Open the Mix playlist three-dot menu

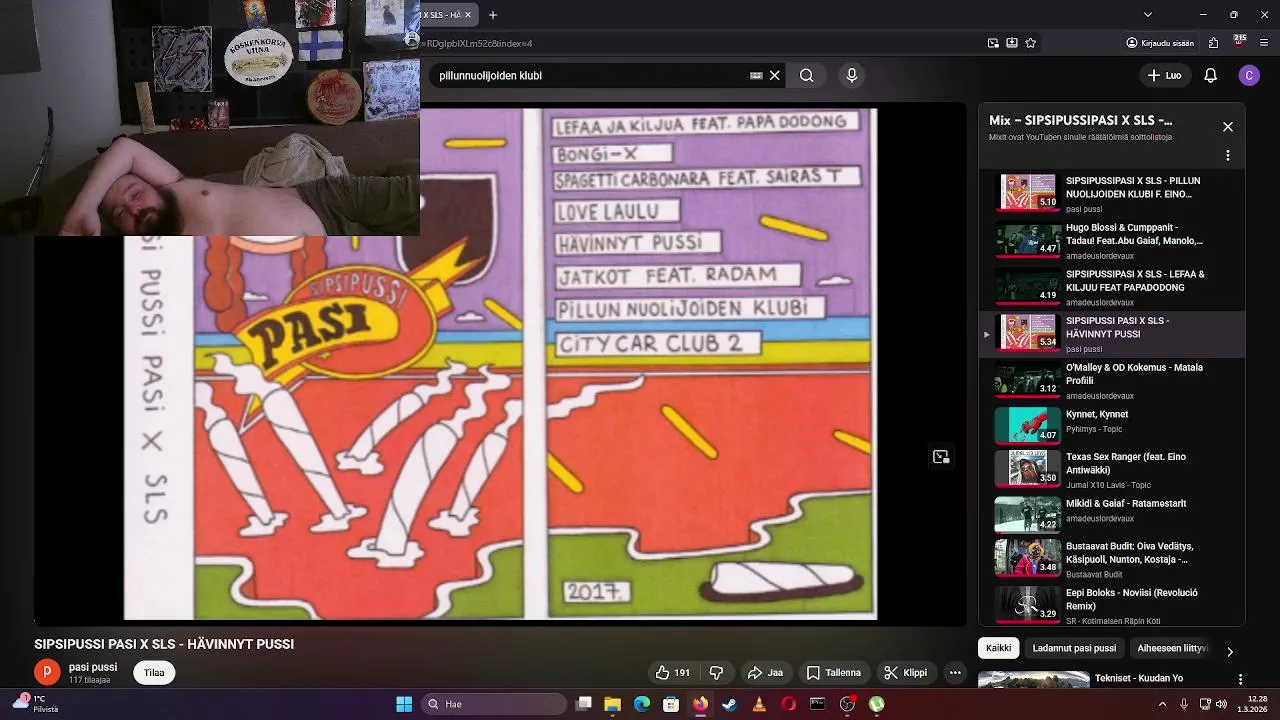click(x=1228, y=156)
